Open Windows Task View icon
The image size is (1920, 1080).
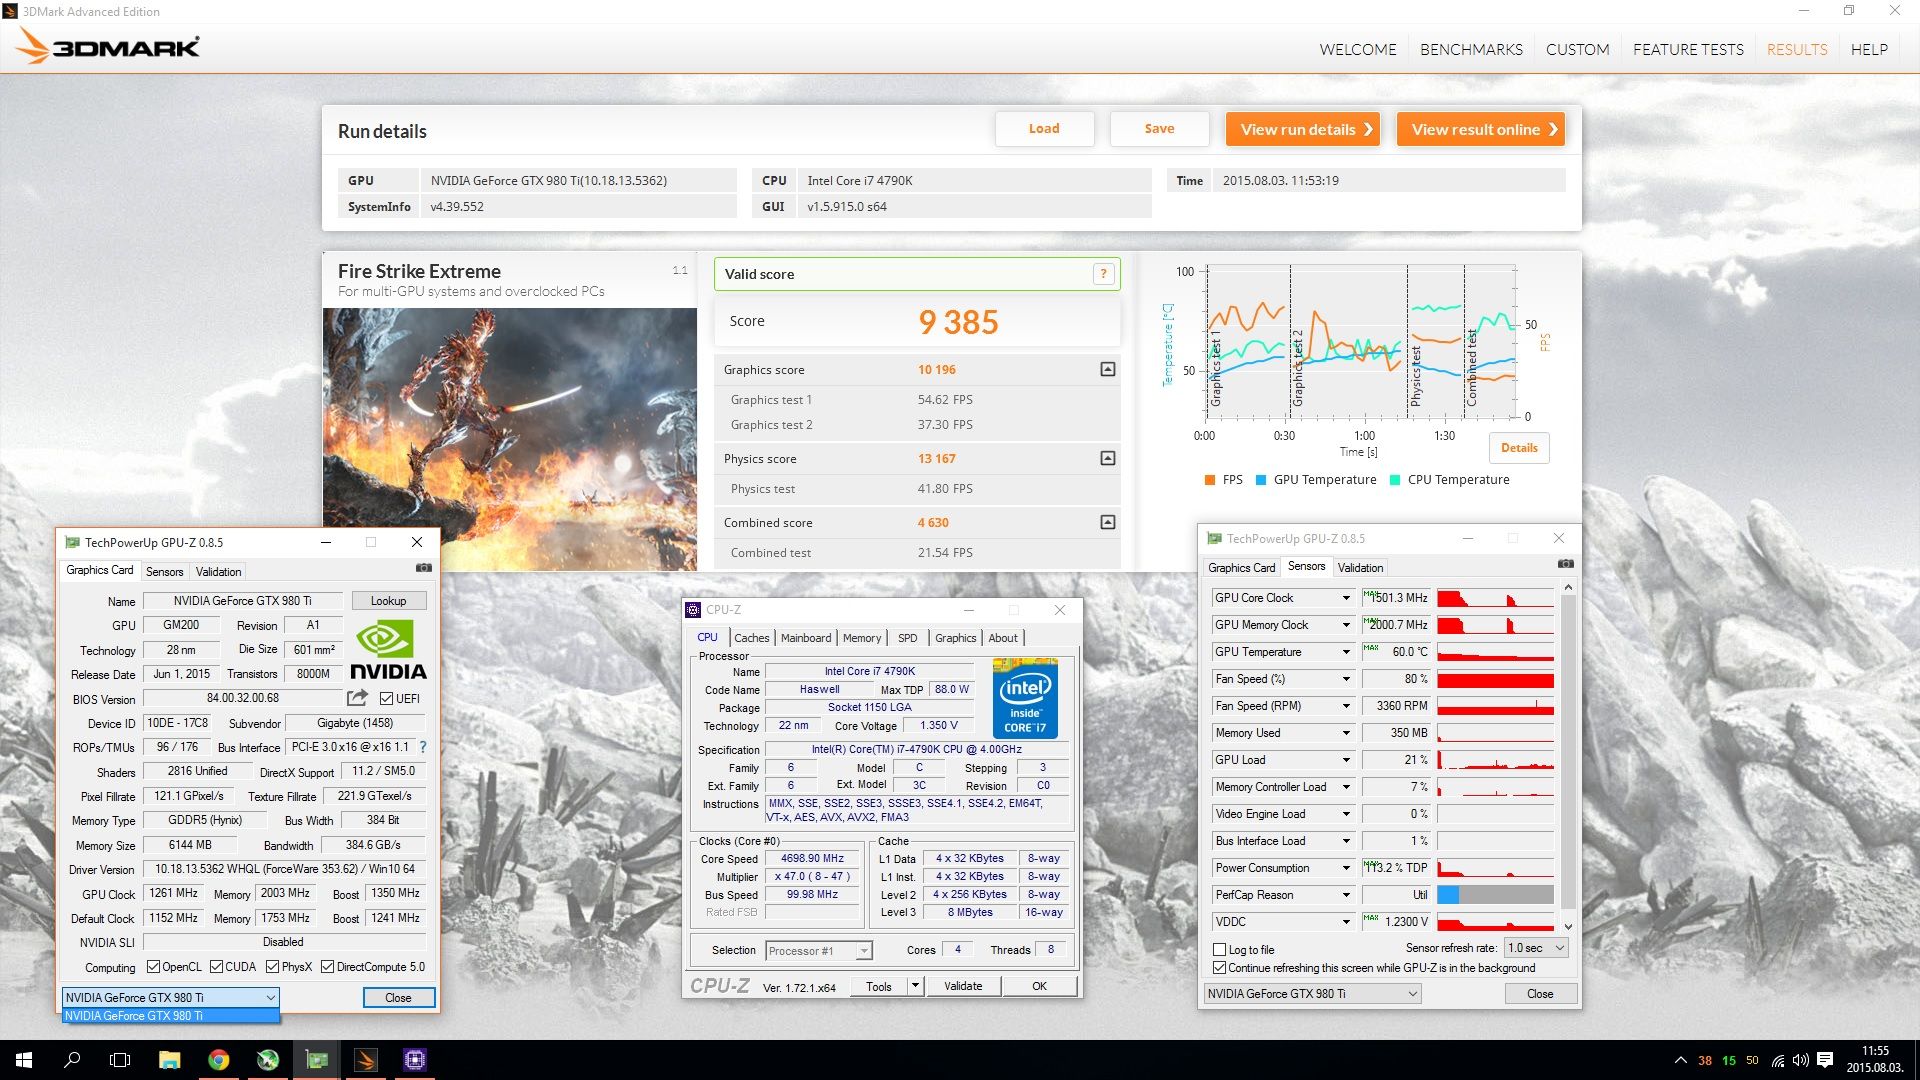pyautogui.click(x=120, y=1060)
